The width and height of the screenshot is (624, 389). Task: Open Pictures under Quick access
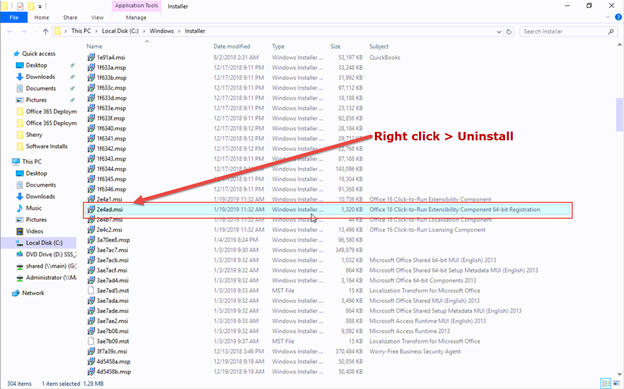tap(36, 100)
